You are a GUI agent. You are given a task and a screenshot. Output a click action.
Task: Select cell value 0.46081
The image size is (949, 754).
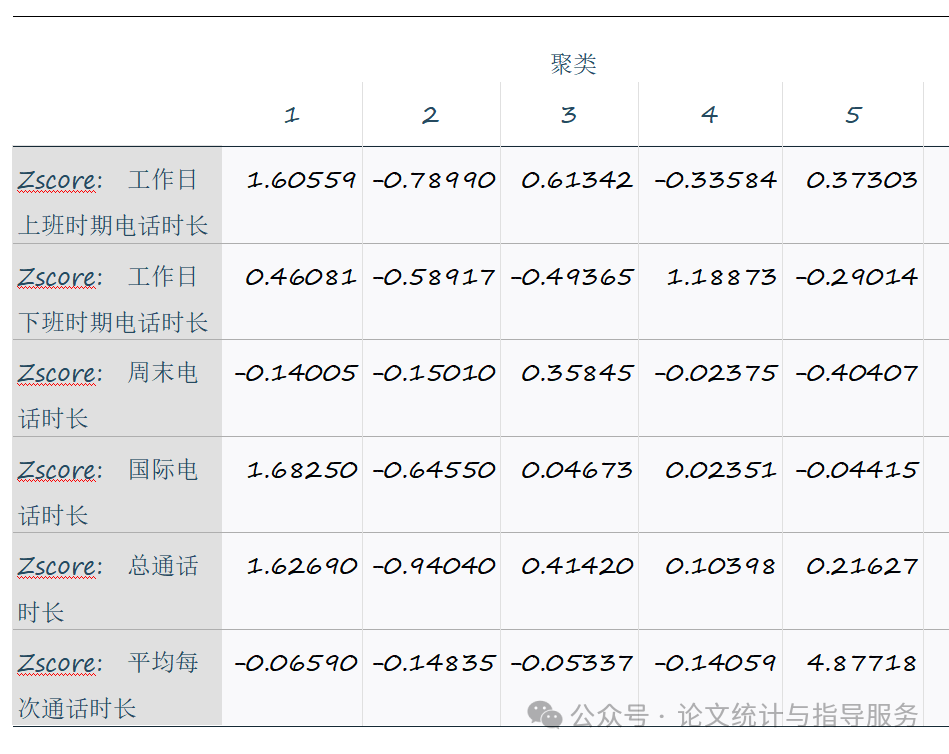301,277
